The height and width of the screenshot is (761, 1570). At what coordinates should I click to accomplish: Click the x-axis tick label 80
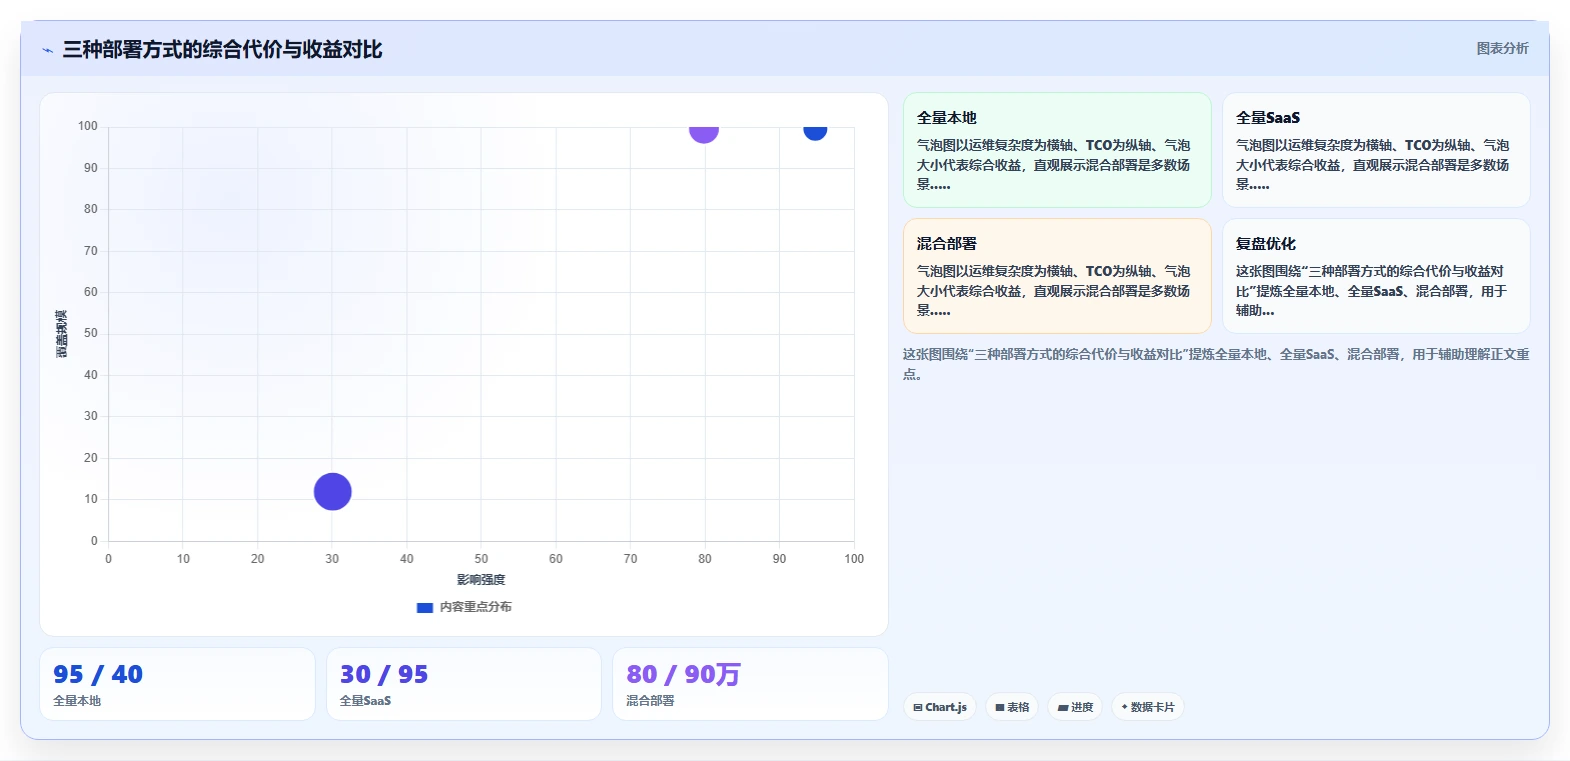point(705,559)
